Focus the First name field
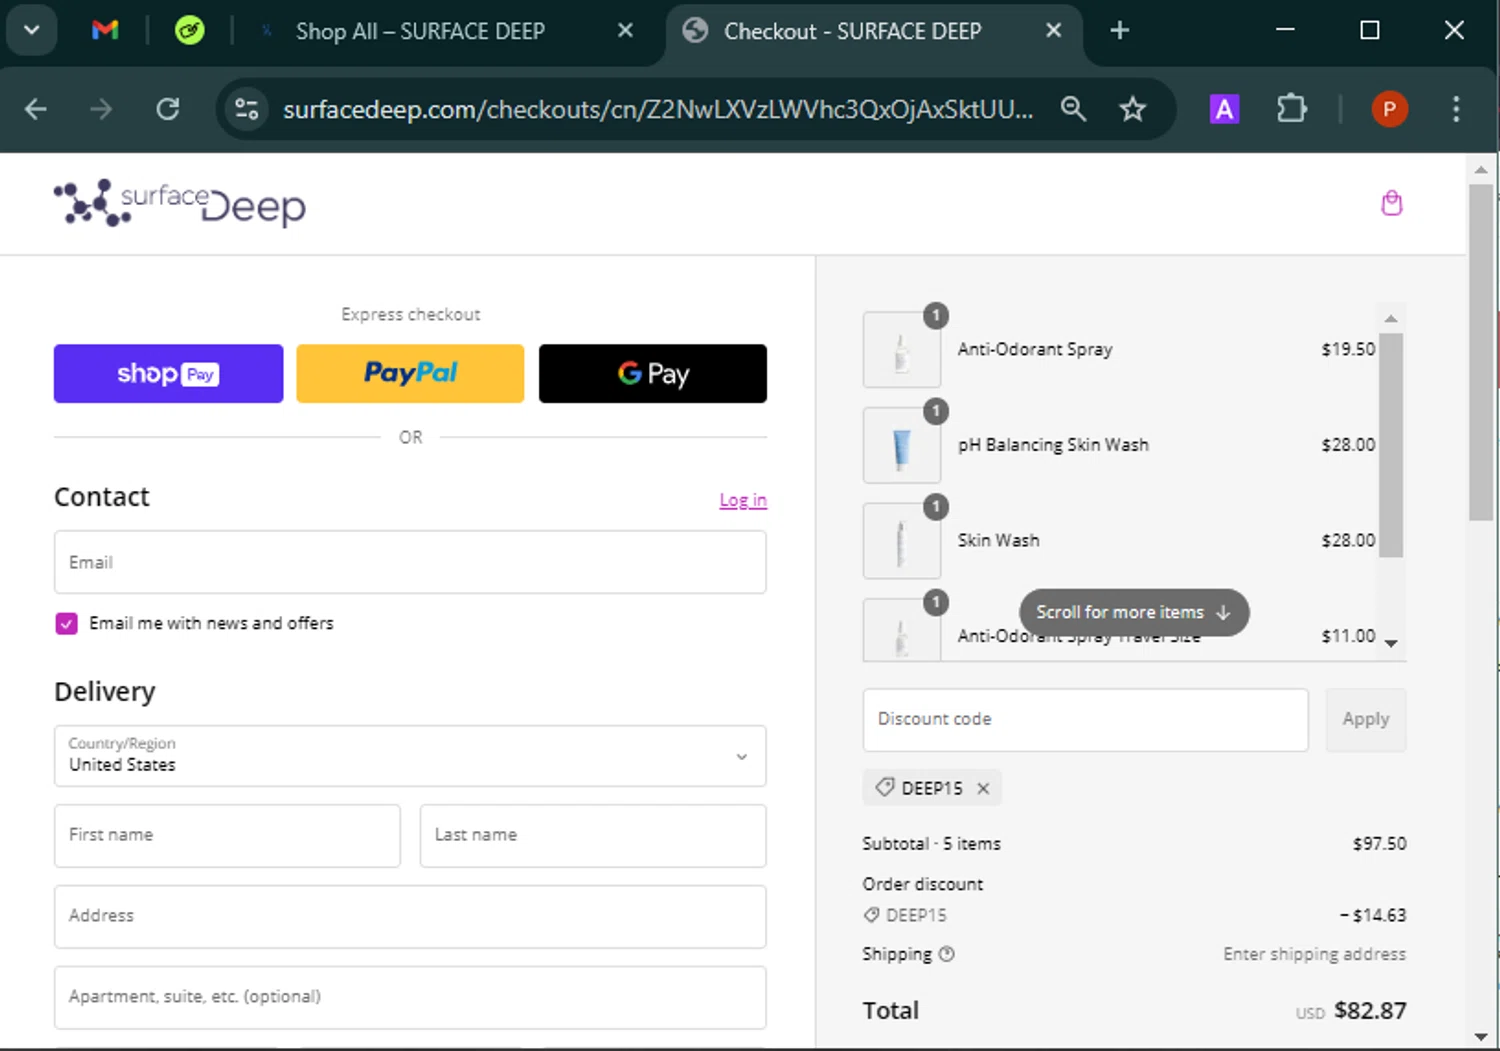1500x1051 pixels. (x=227, y=836)
